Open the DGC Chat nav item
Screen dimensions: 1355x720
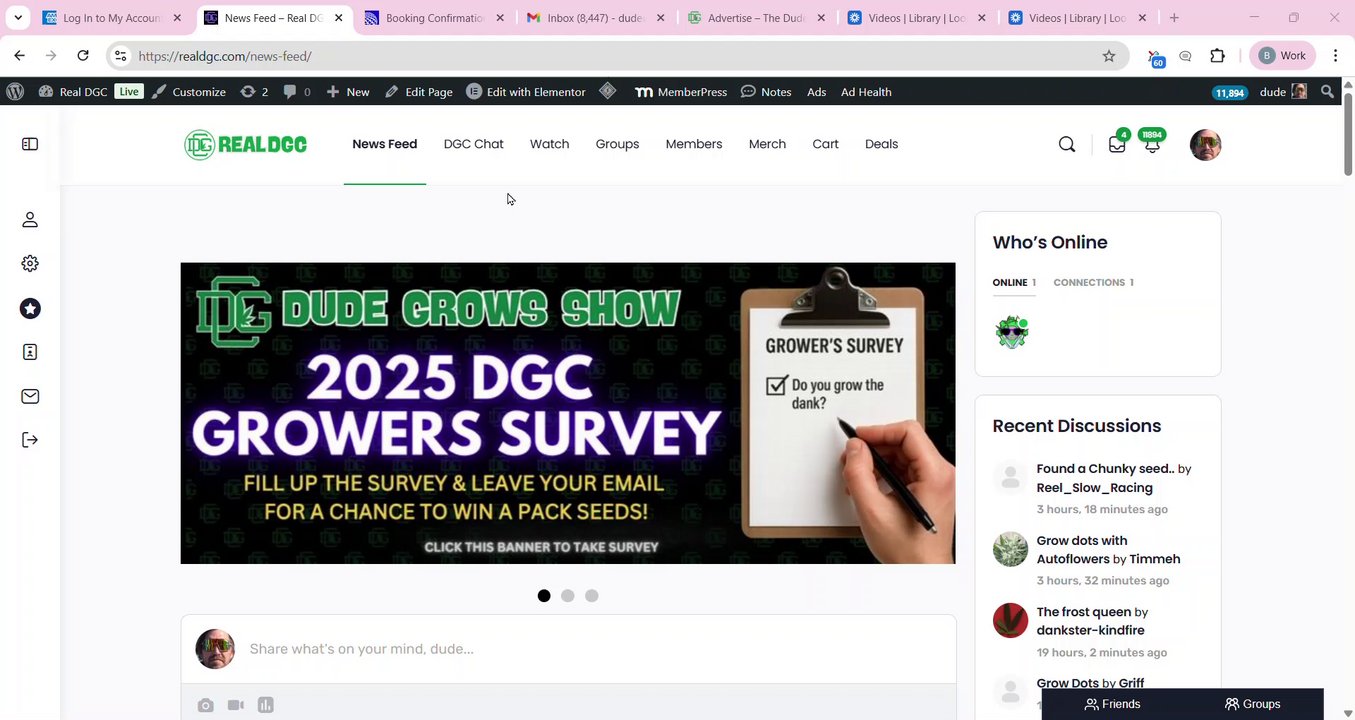coord(473,144)
